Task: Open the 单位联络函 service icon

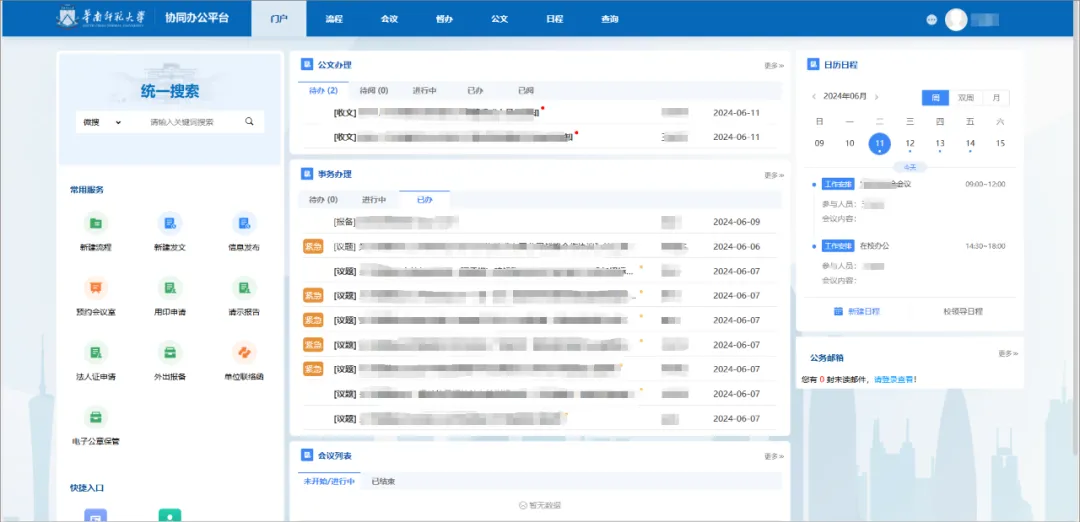Action: point(244,353)
